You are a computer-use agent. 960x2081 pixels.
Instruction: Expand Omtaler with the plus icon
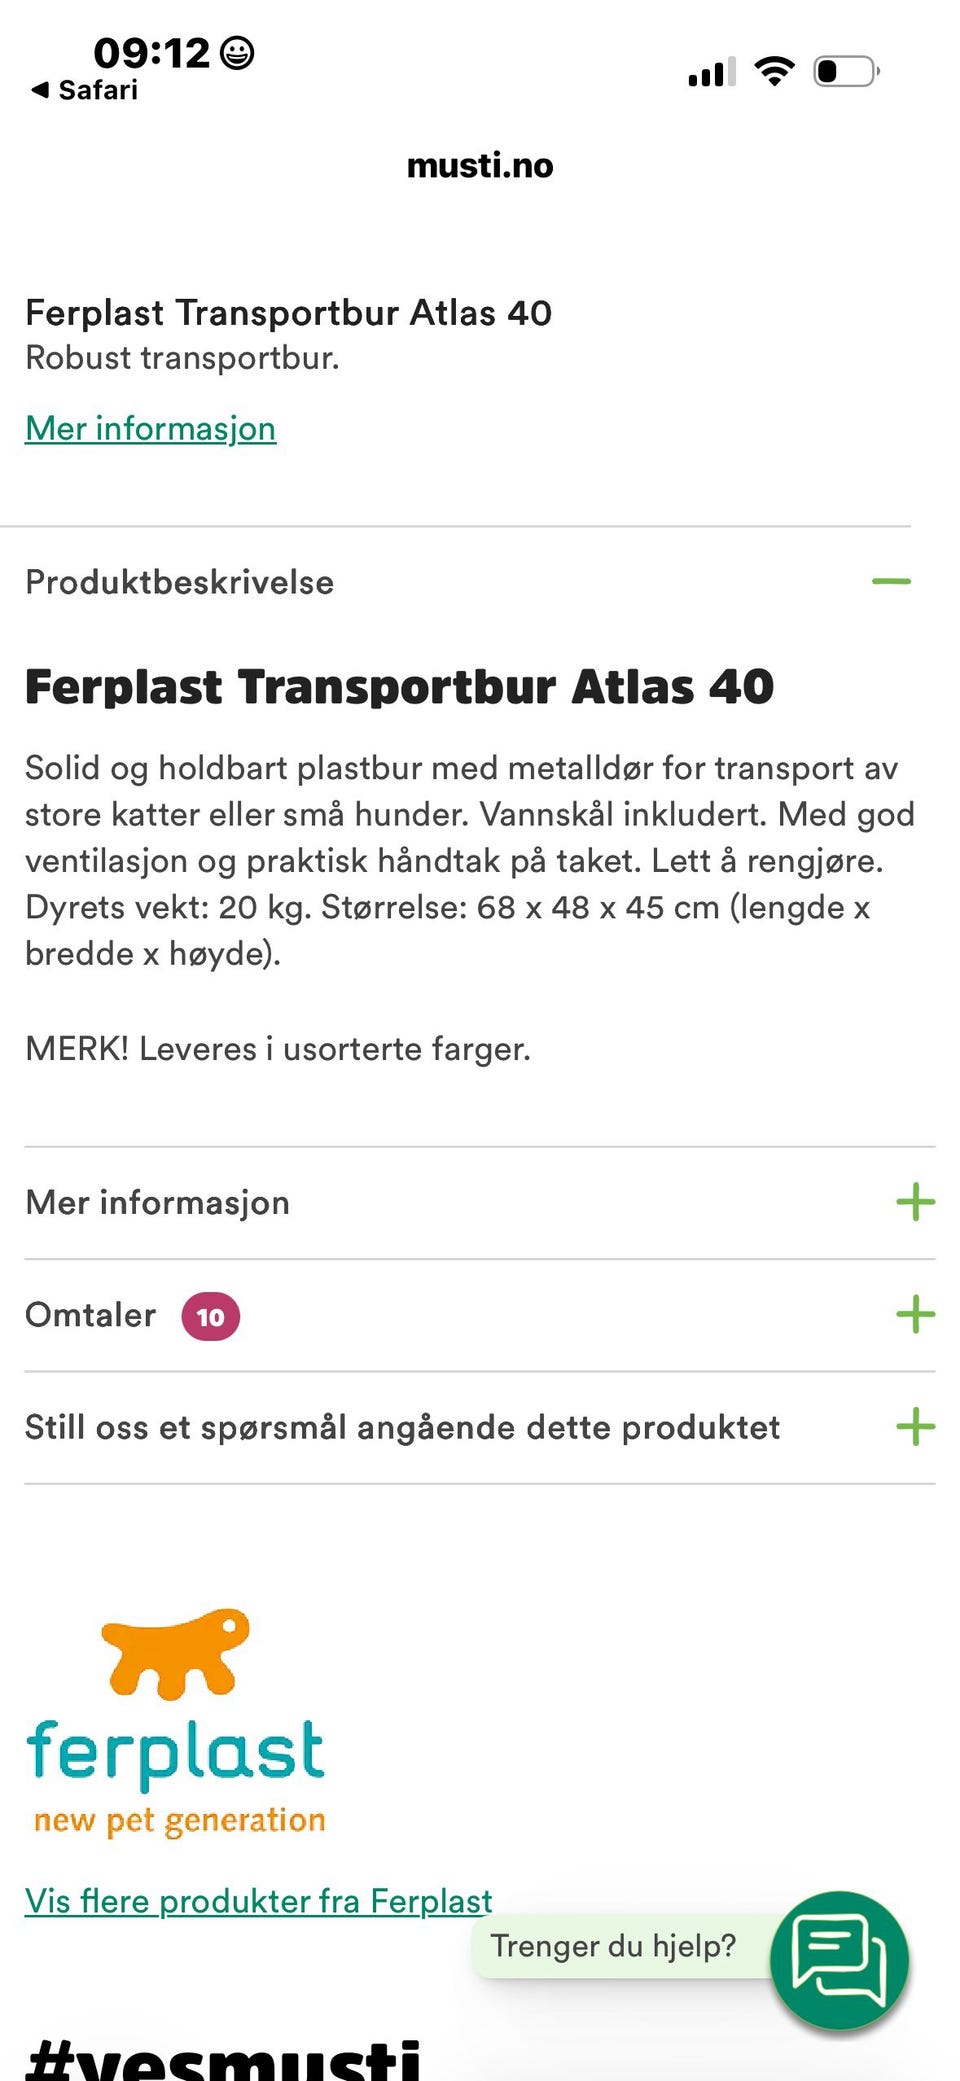point(915,1314)
